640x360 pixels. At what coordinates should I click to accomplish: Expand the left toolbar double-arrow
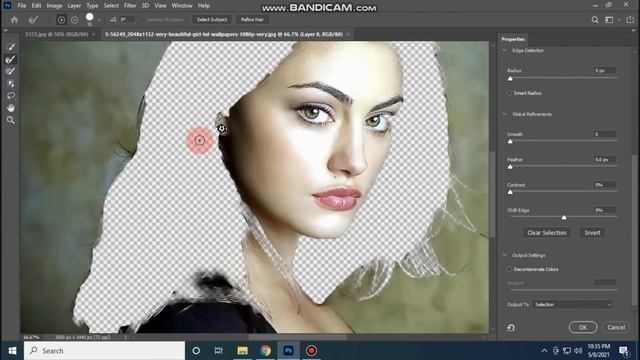6,30
